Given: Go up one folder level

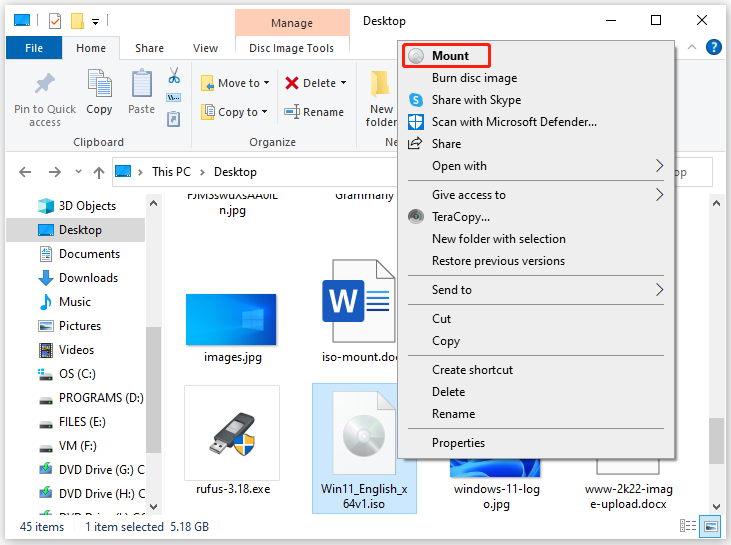Looking at the screenshot, I should pyautogui.click(x=98, y=172).
